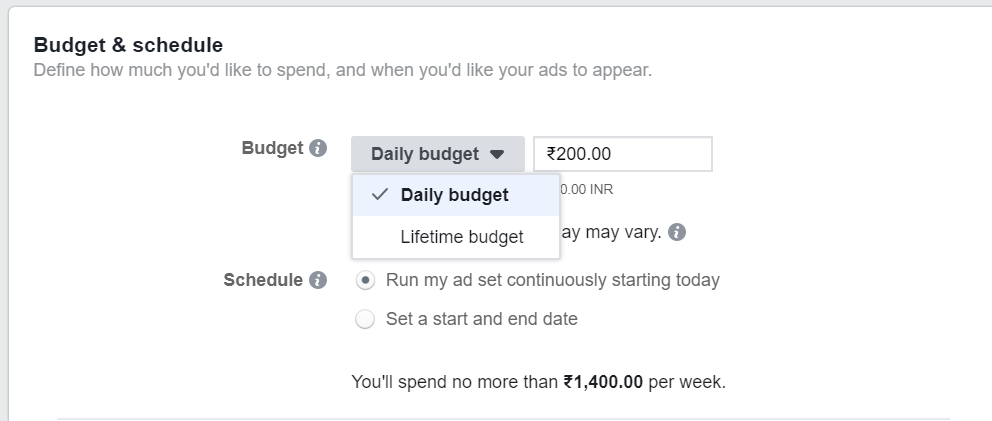The width and height of the screenshot is (992, 421).
Task: Click the ₹200.00 budget amount field
Action: tap(623, 154)
